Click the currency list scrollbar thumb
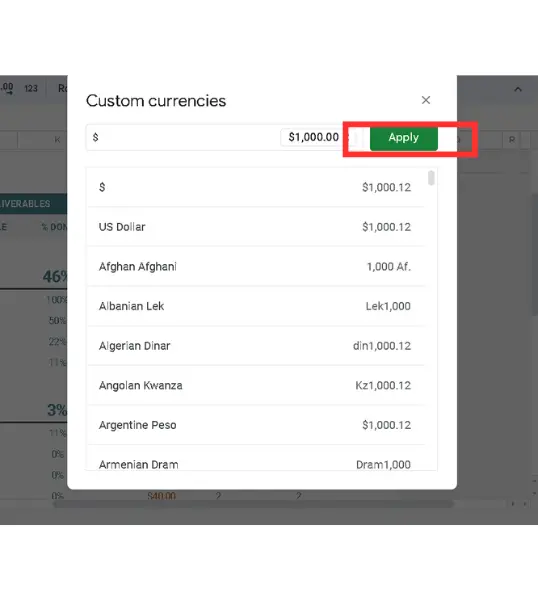The width and height of the screenshot is (538, 600). click(431, 178)
